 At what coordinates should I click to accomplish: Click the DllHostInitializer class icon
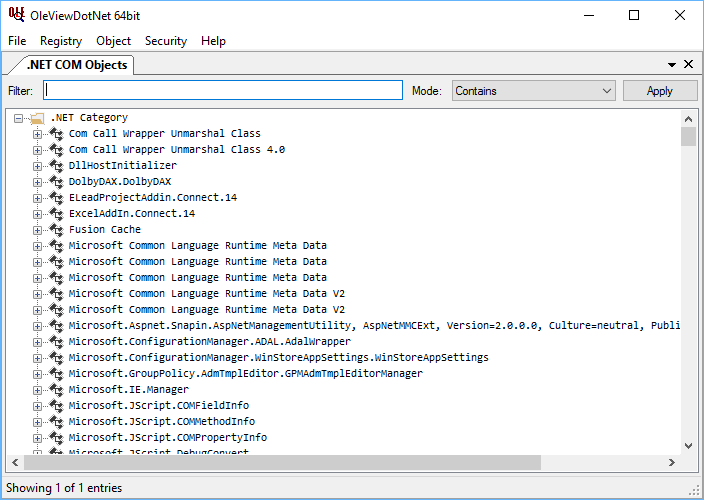click(56, 166)
